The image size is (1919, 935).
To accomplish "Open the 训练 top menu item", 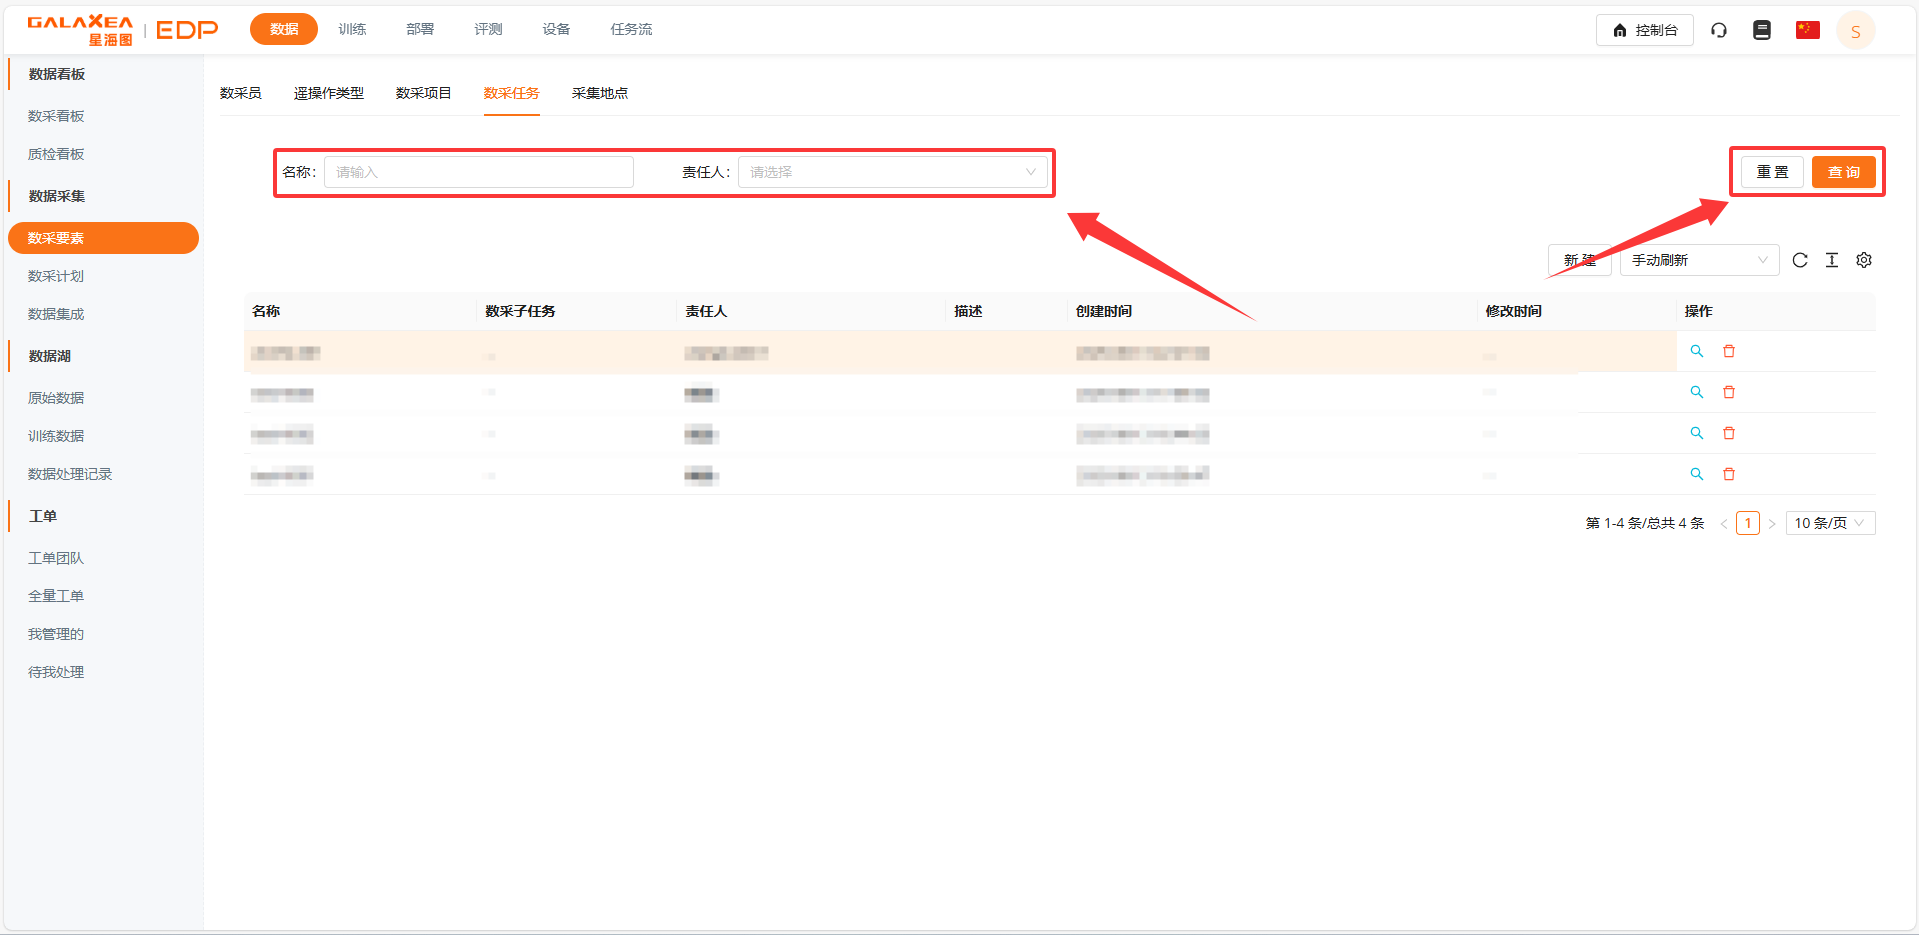I will (352, 29).
